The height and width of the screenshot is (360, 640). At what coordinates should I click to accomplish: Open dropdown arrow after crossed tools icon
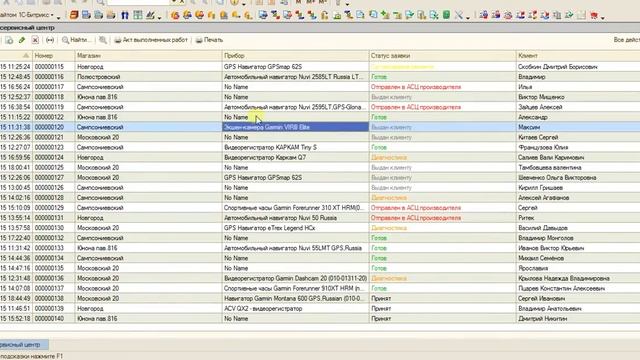pyautogui.click(x=468, y=17)
